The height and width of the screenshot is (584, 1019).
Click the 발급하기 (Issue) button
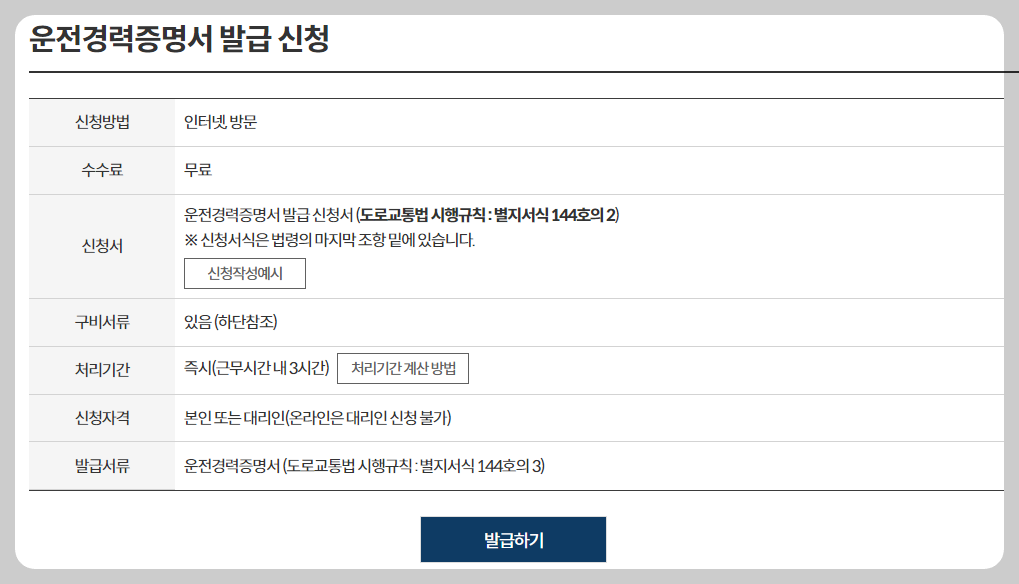(x=514, y=539)
